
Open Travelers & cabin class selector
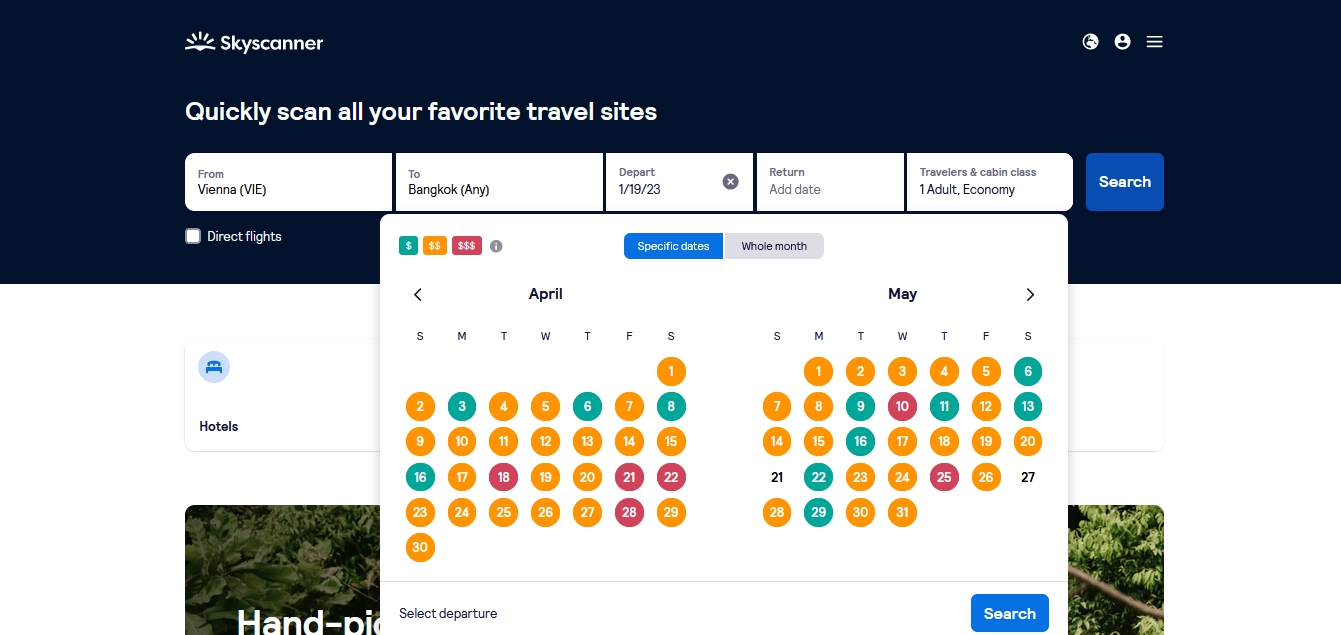(x=990, y=182)
